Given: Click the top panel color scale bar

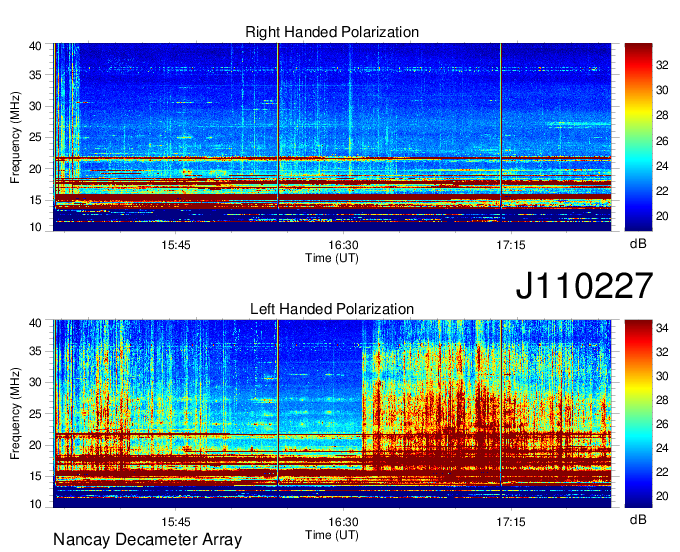Looking at the screenshot, I should 638,137.
